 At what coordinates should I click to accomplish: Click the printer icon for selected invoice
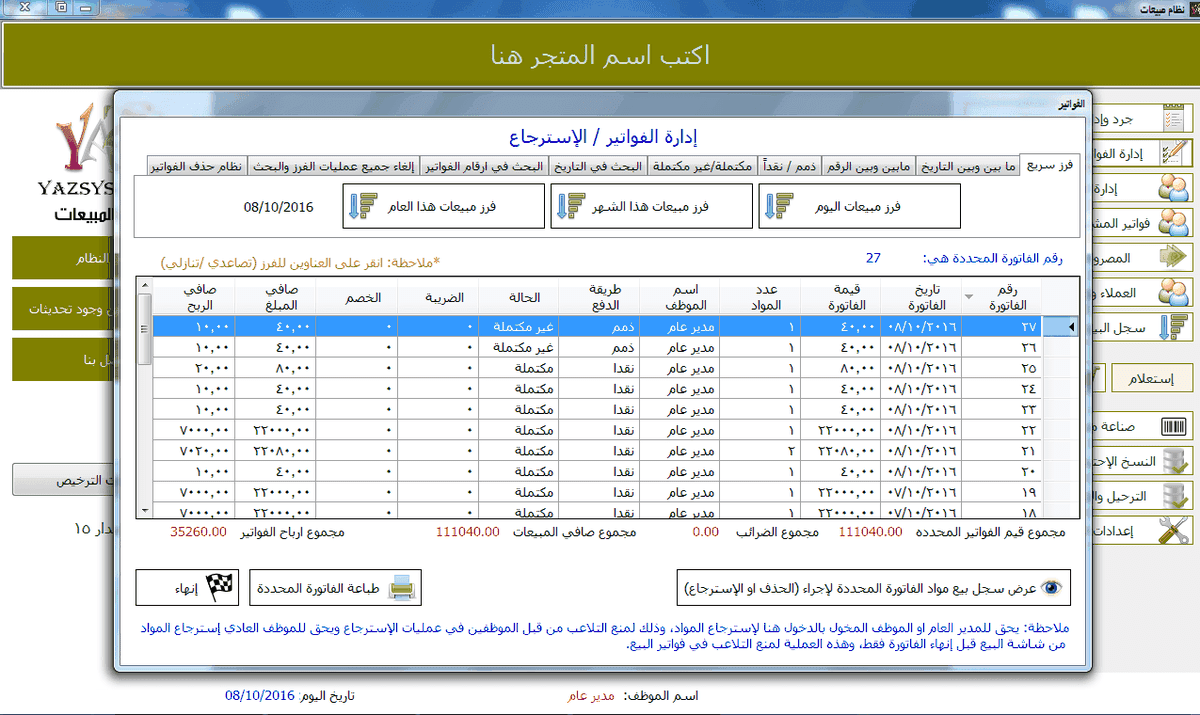click(402, 588)
